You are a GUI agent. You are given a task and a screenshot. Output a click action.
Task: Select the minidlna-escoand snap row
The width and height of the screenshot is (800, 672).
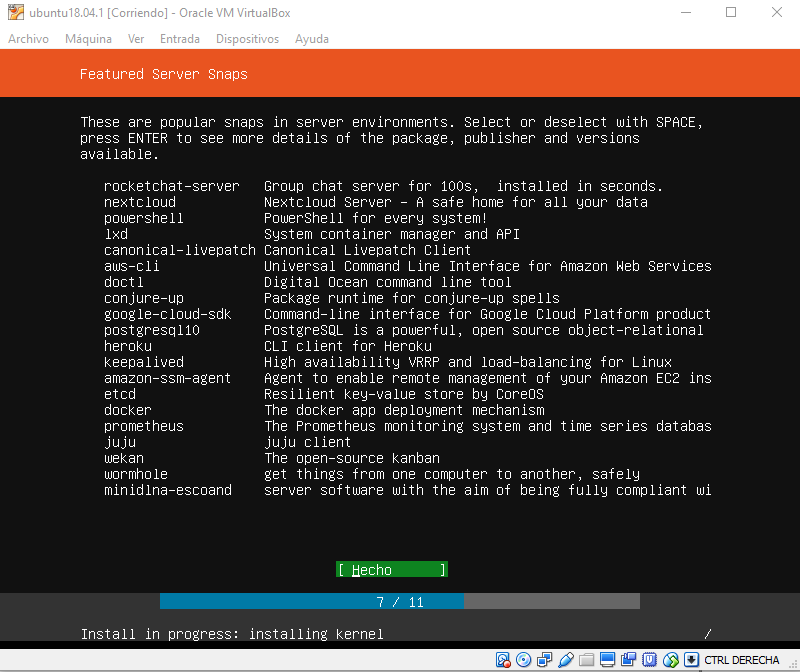pos(408,490)
